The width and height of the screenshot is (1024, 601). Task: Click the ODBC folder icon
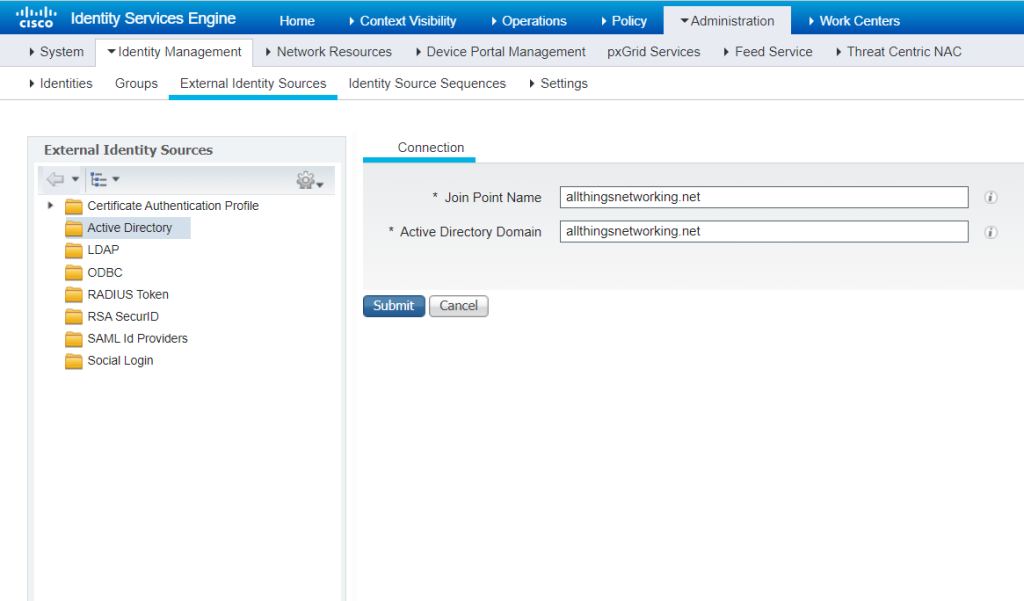coord(74,272)
